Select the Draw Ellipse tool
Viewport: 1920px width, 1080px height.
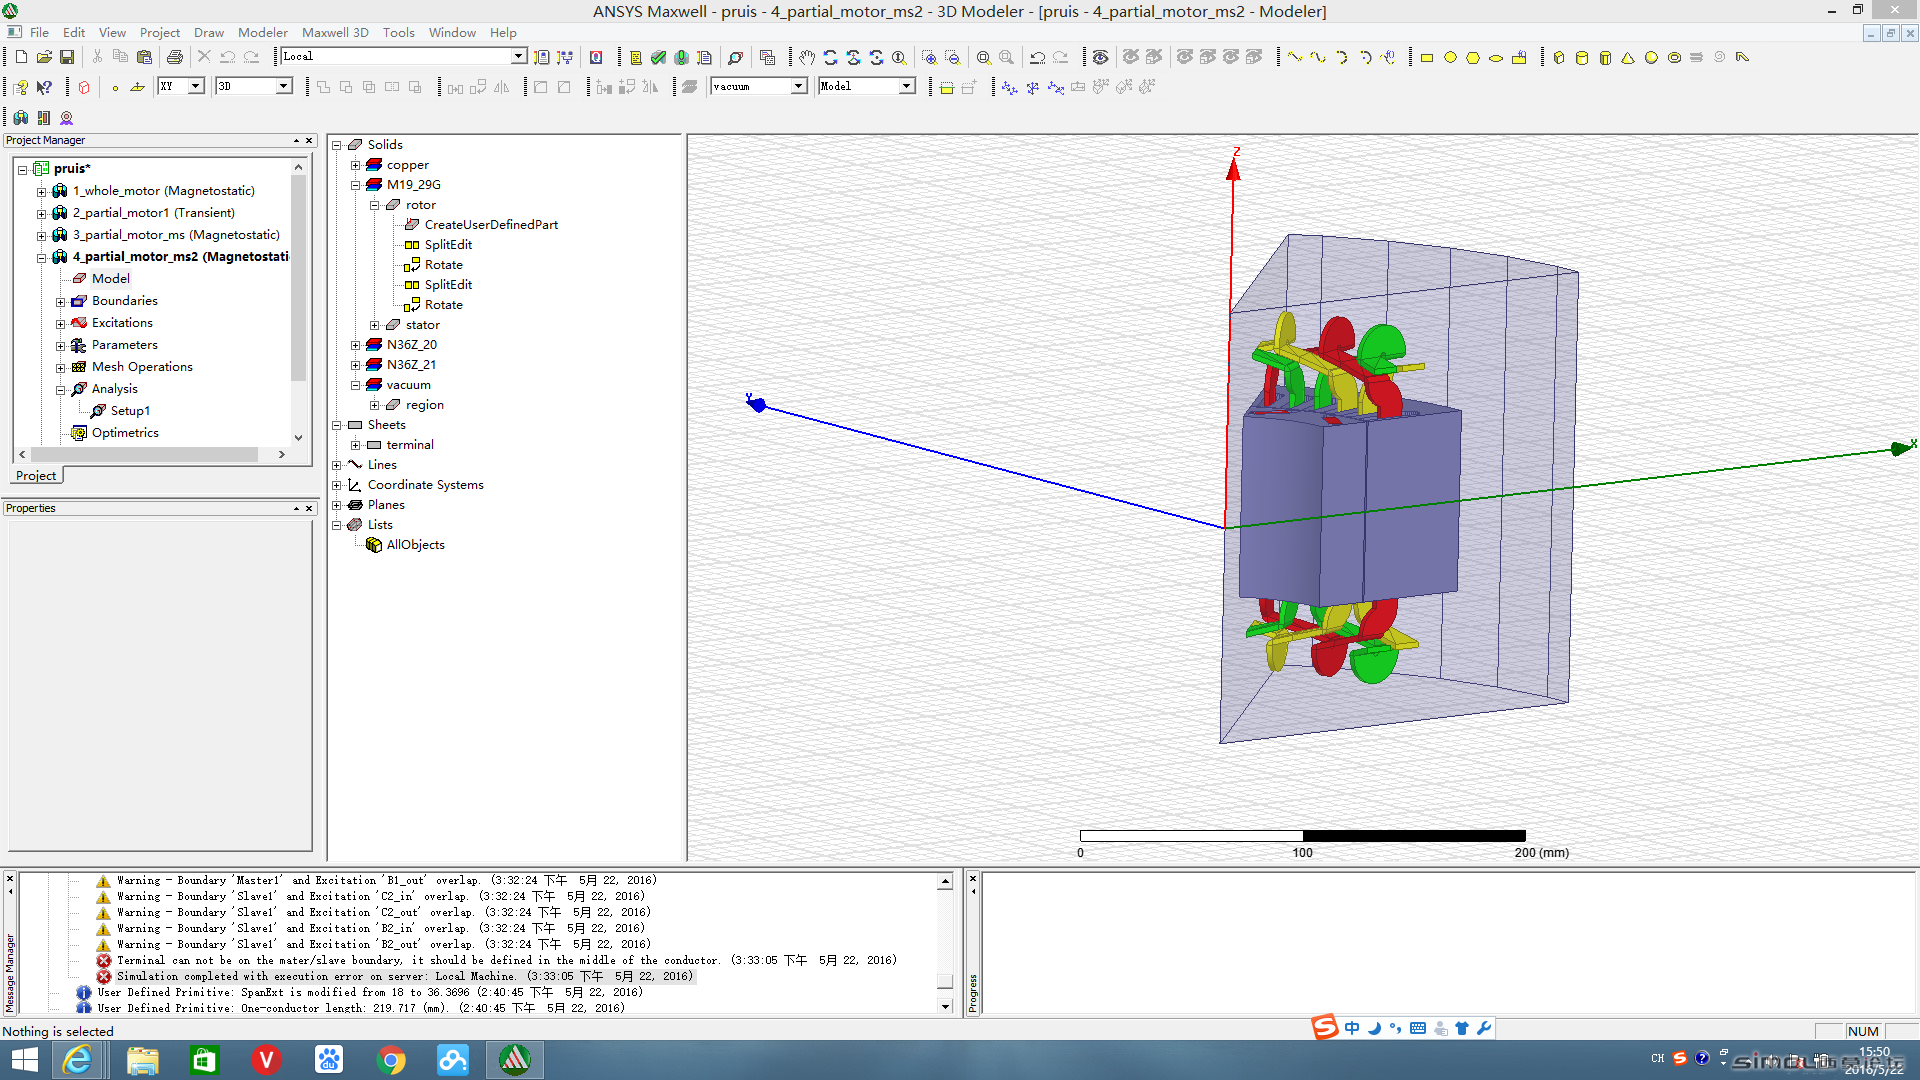click(1496, 57)
